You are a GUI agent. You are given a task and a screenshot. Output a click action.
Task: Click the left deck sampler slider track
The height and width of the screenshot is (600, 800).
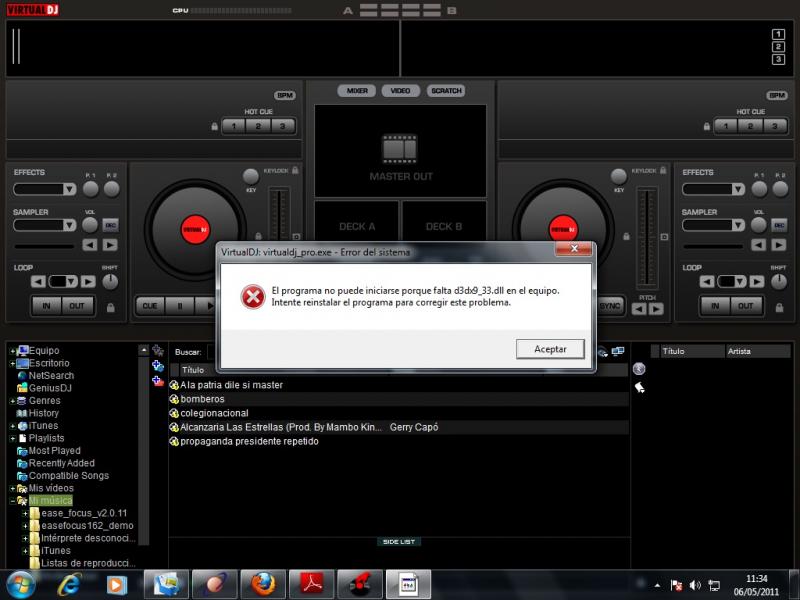44,246
